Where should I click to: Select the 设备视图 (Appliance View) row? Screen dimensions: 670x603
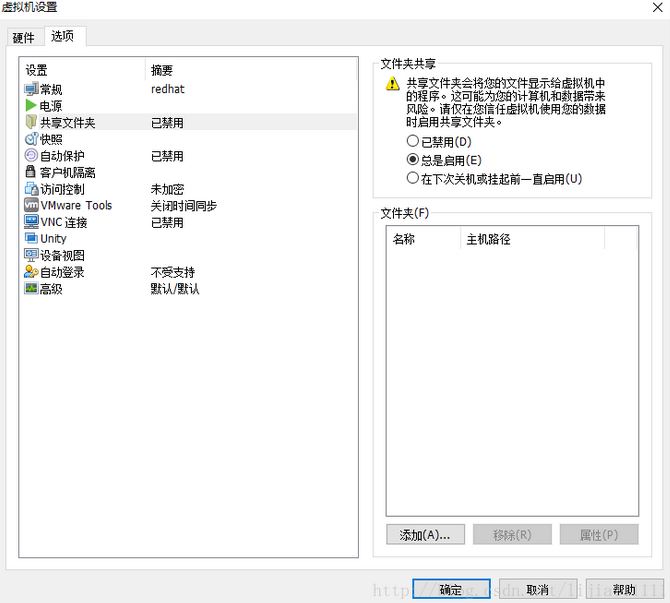click(x=62, y=255)
